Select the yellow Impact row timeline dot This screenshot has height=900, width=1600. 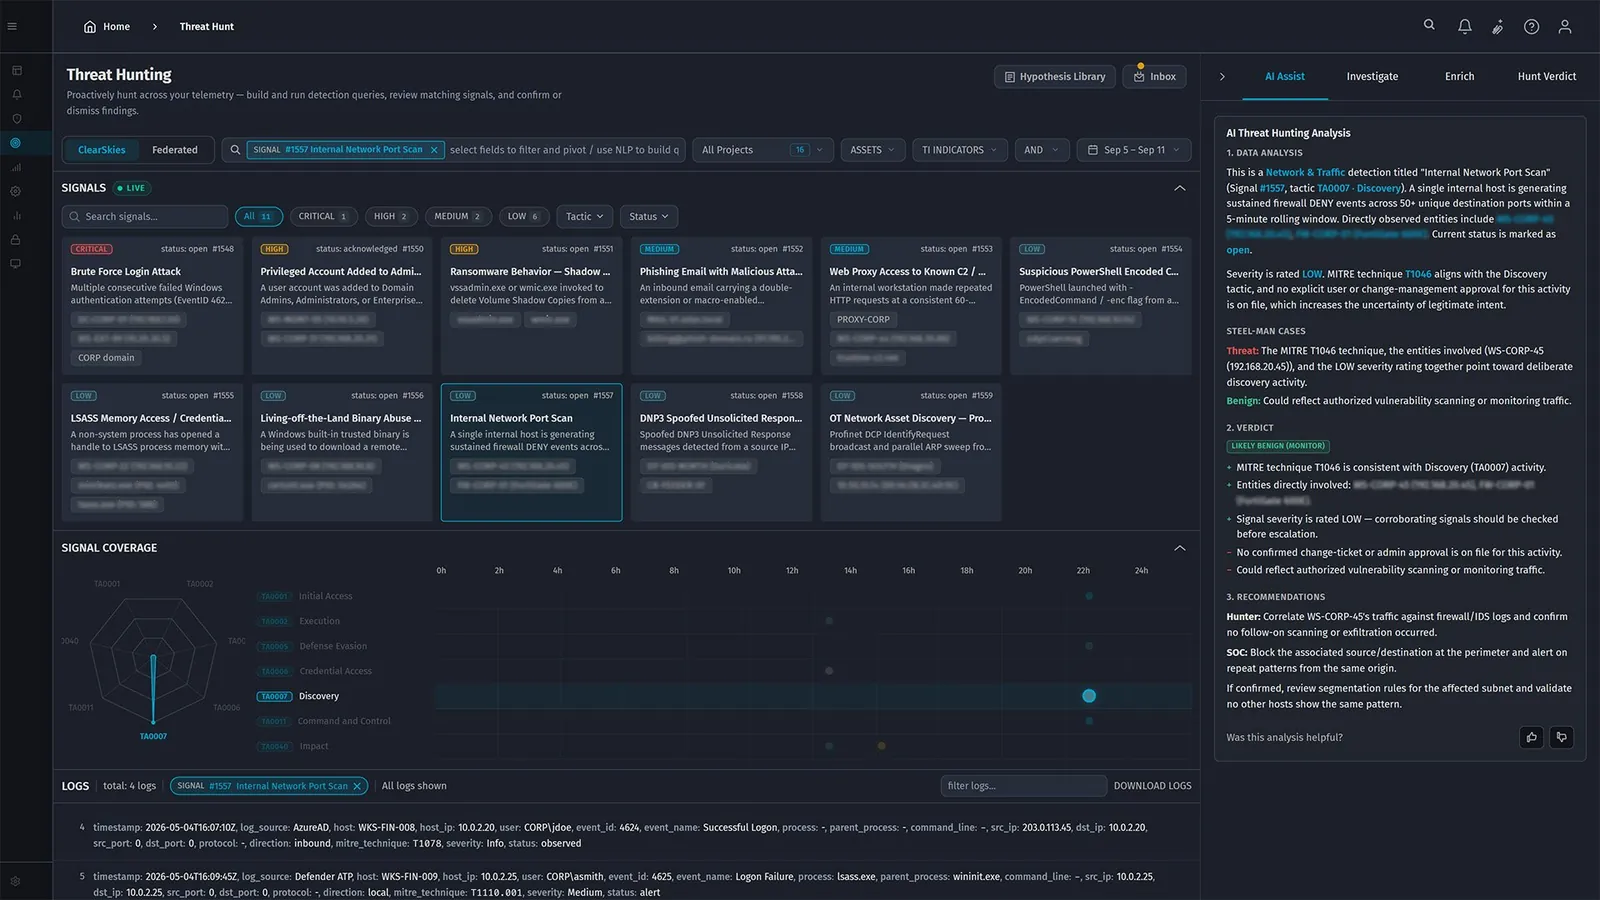pos(881,746)
